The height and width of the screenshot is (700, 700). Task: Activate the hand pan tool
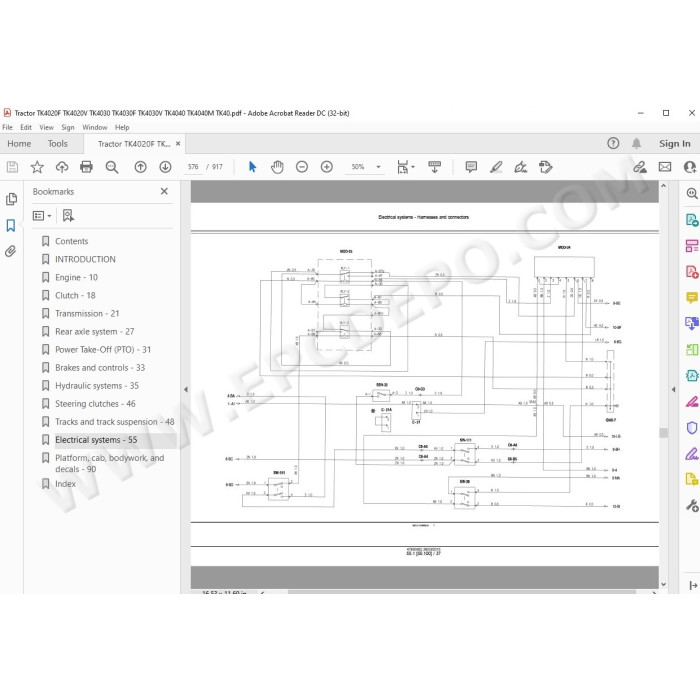tap(277, 167)
